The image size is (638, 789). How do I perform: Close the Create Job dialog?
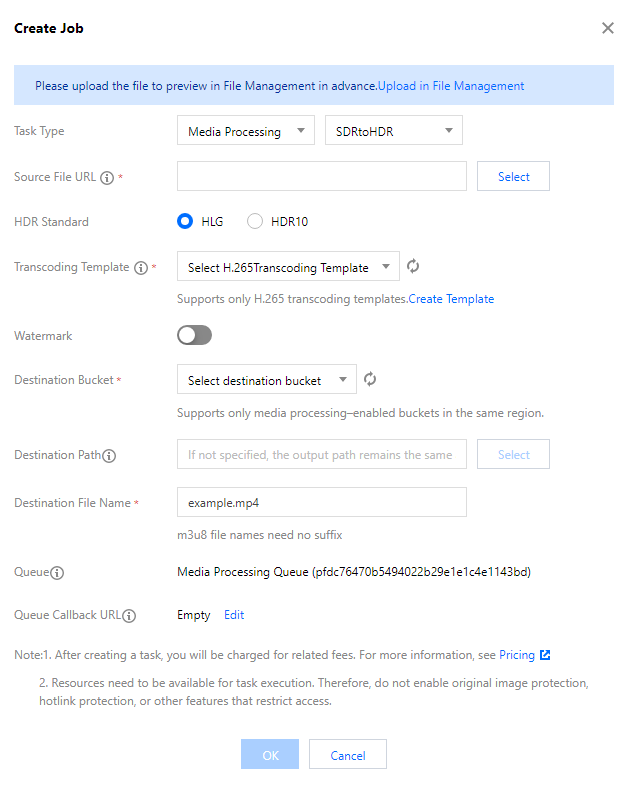coord(607,29)
